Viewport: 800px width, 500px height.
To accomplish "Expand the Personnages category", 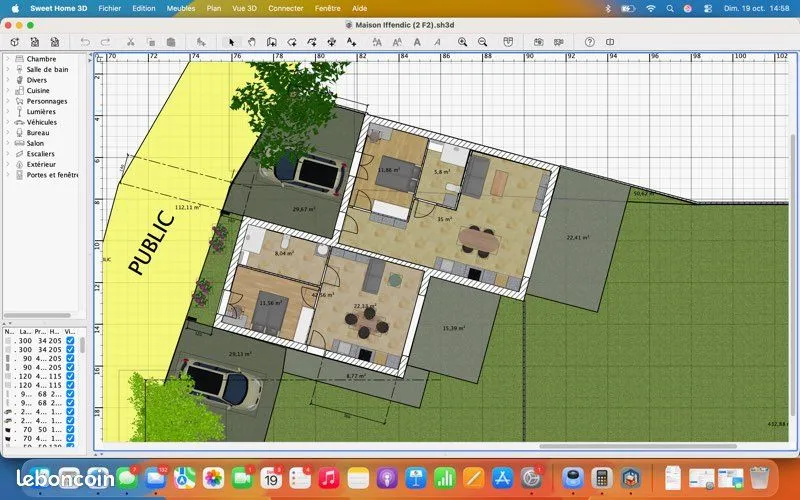I will coord(8,101).
